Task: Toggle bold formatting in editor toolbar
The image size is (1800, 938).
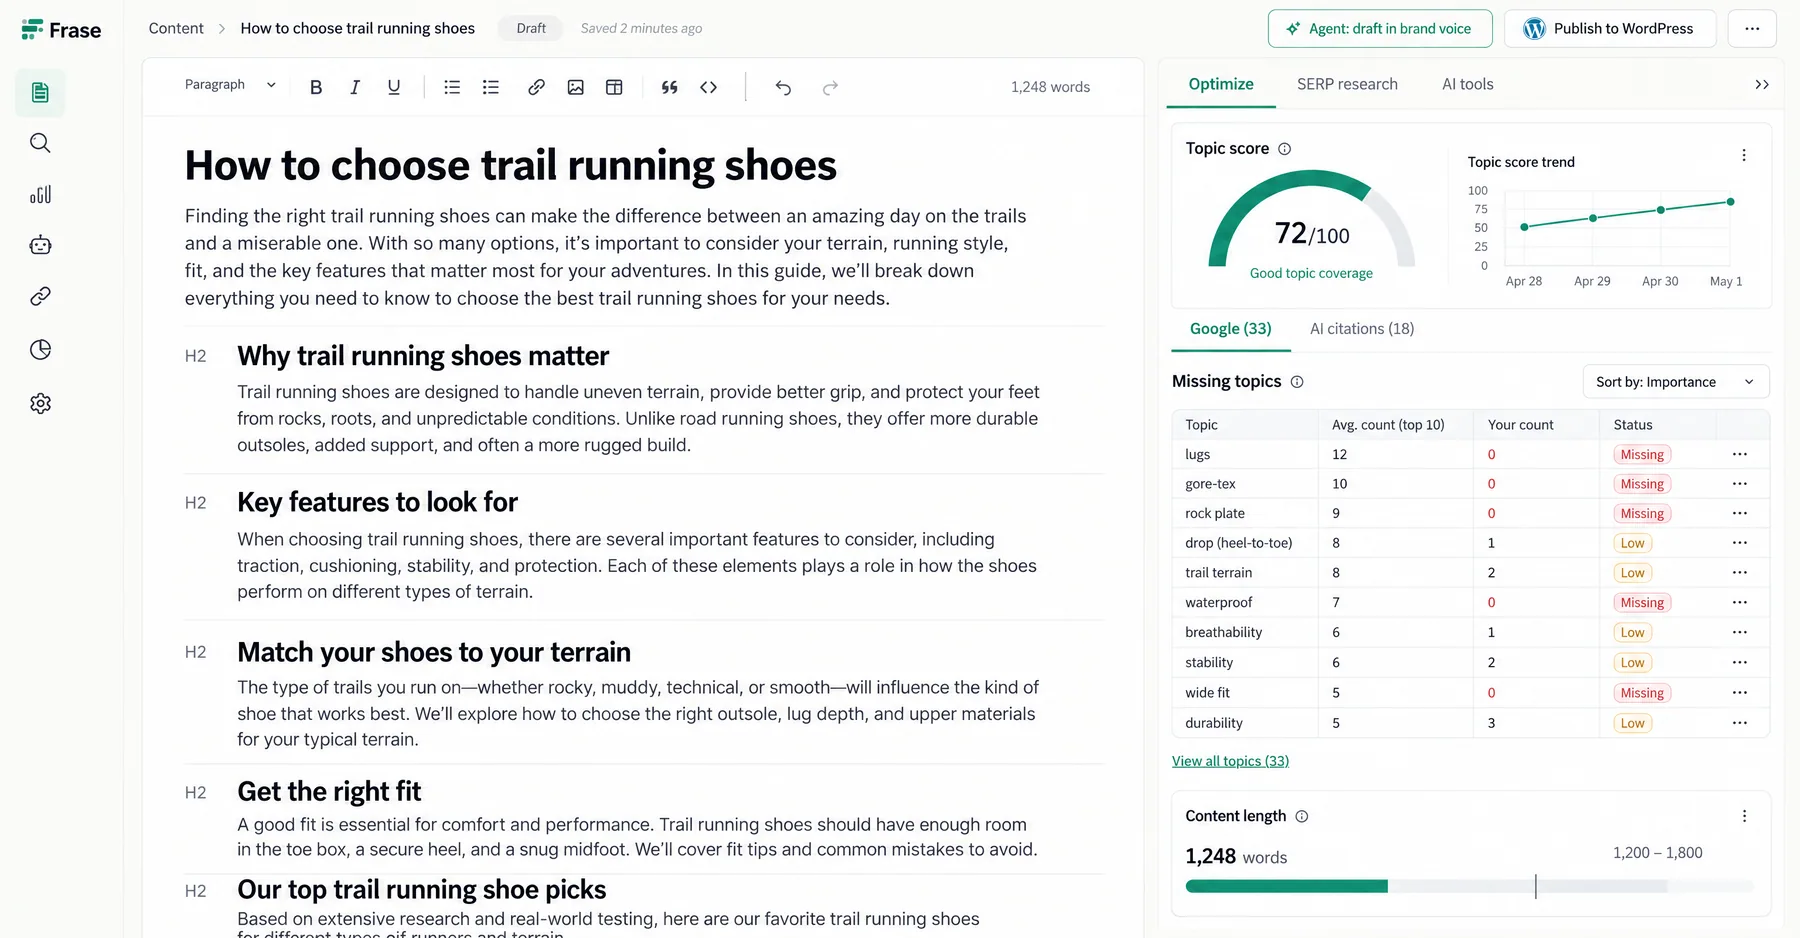Action: point(316,87)
